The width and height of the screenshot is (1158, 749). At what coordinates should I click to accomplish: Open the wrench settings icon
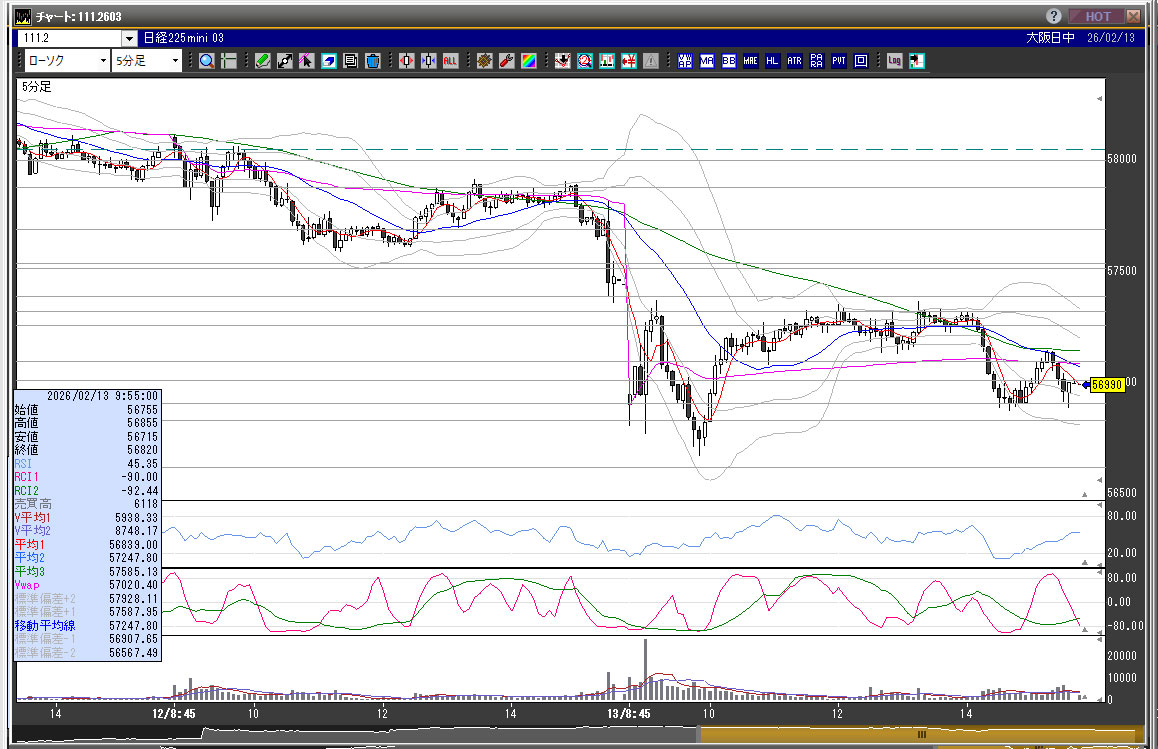[507, 61]
